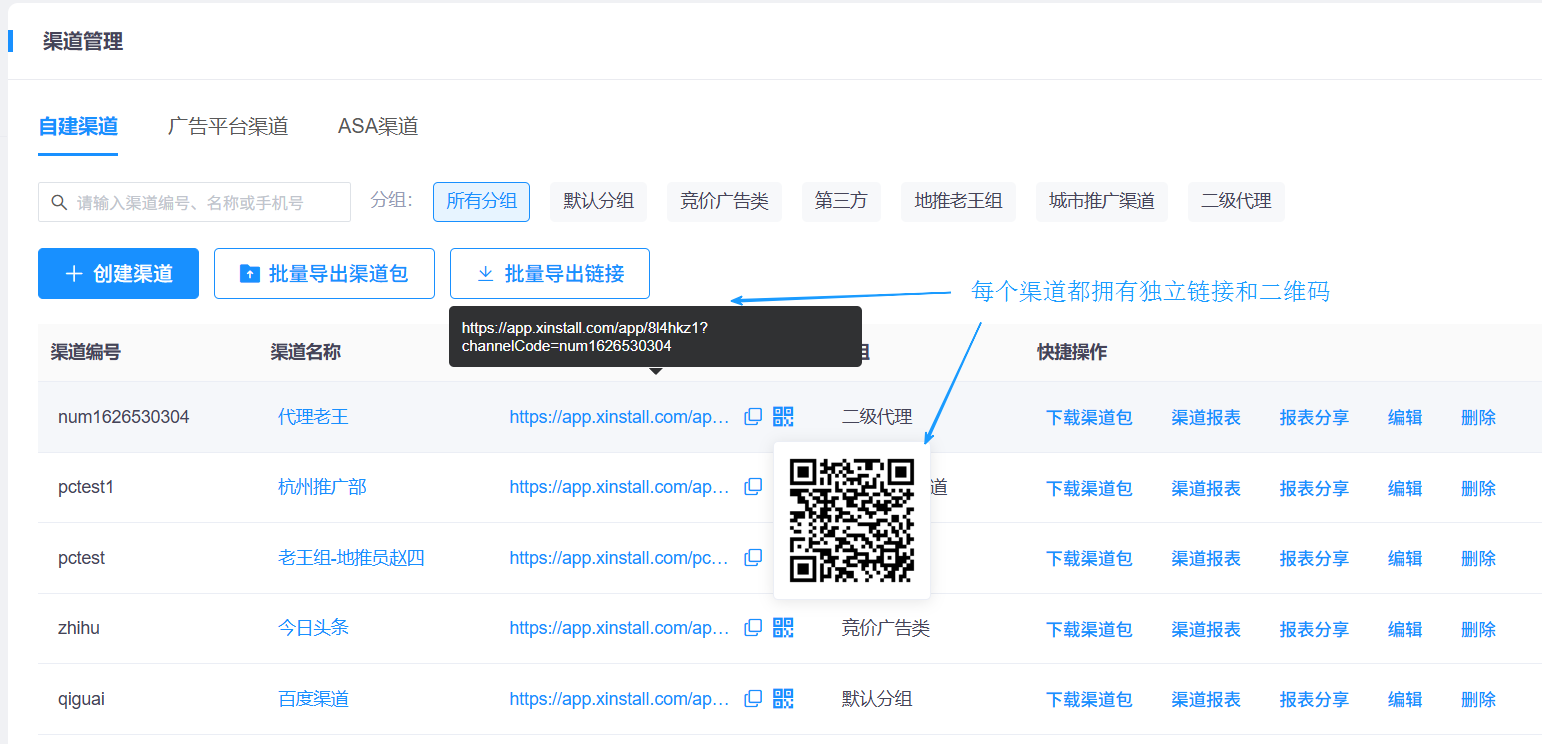Click the search magnifier icon
Viewport: 1542px width, 744px height.
[59, 202]
